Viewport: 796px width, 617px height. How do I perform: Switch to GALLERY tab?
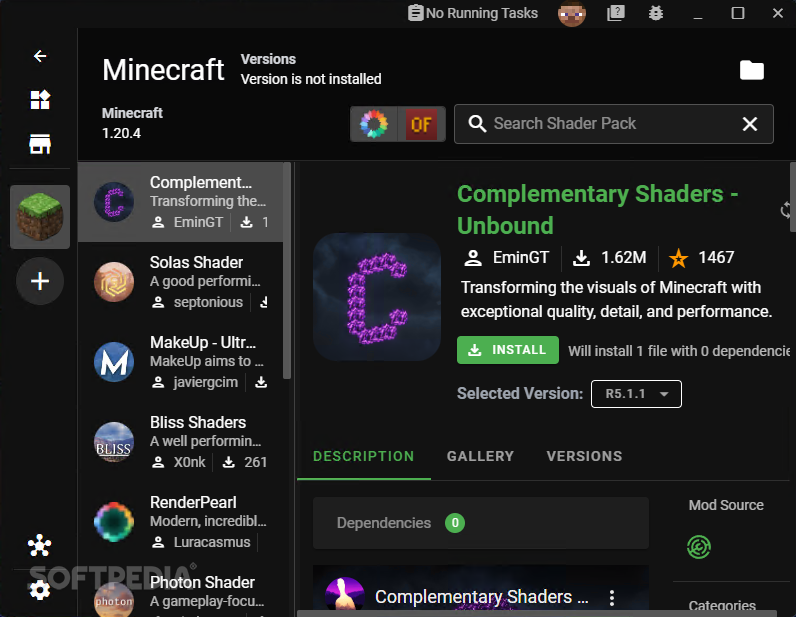point(480,456)
